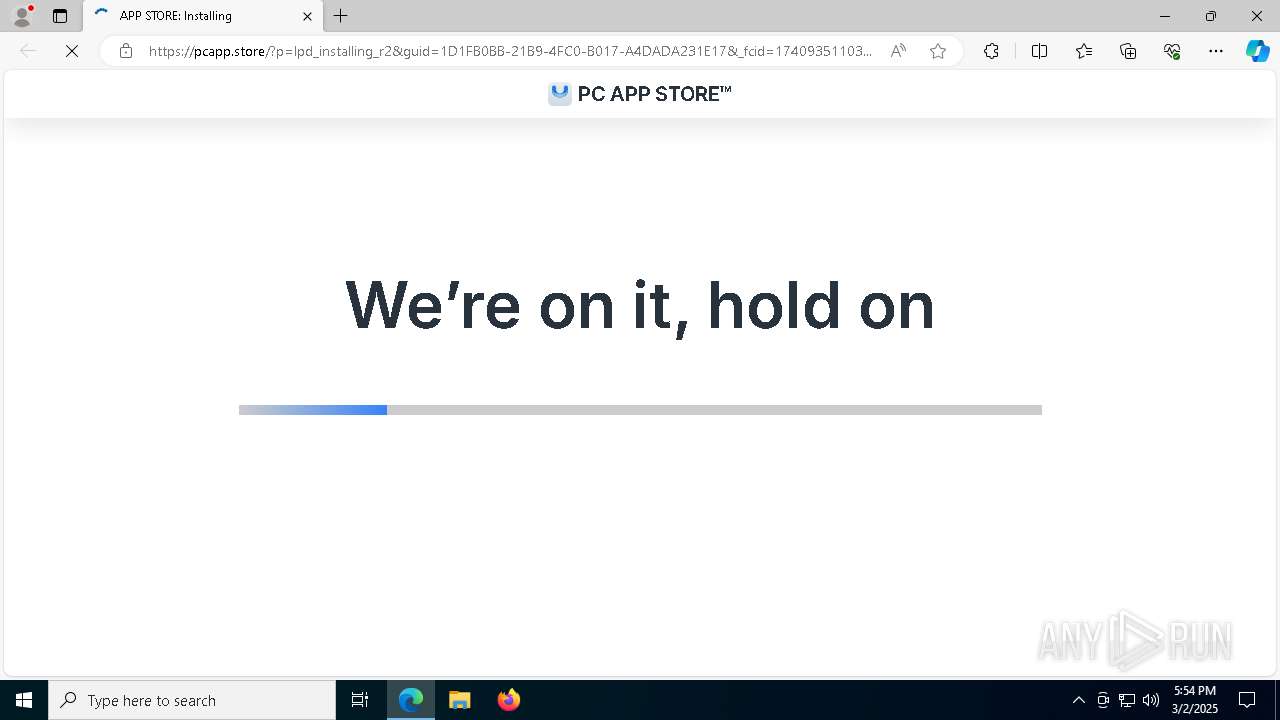Open Collections in Edge toolbar
The width and height of the screenshot is (1280, 720).
(x=1128, y=51)
